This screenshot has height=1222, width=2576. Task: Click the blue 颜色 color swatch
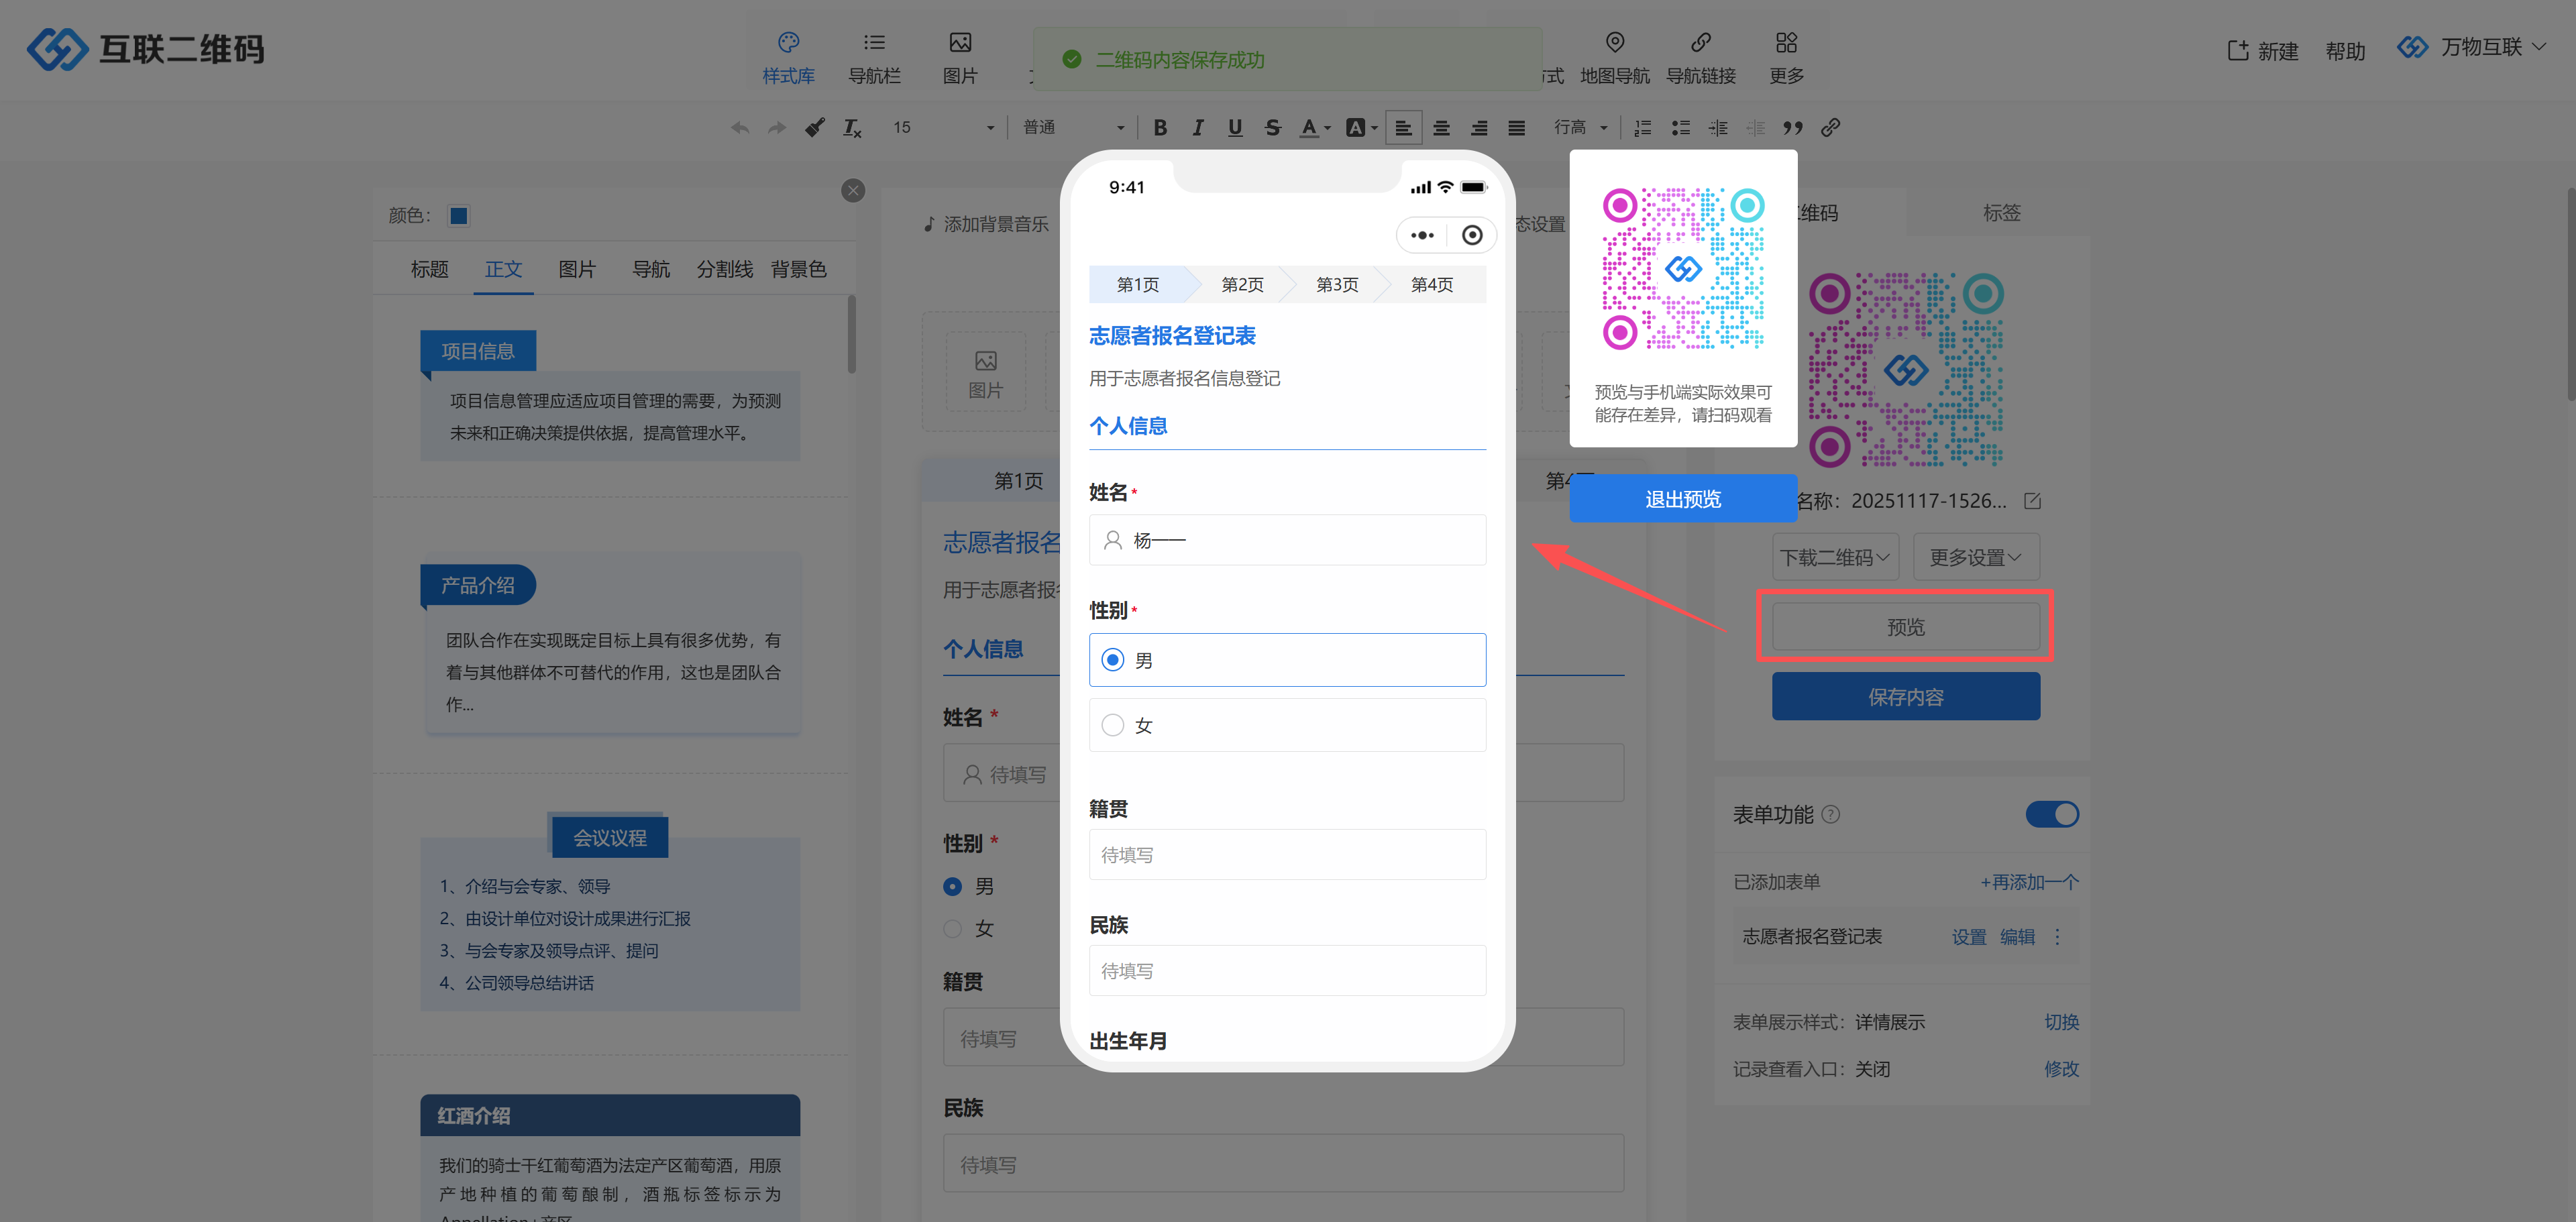click(x=459, y=216)
